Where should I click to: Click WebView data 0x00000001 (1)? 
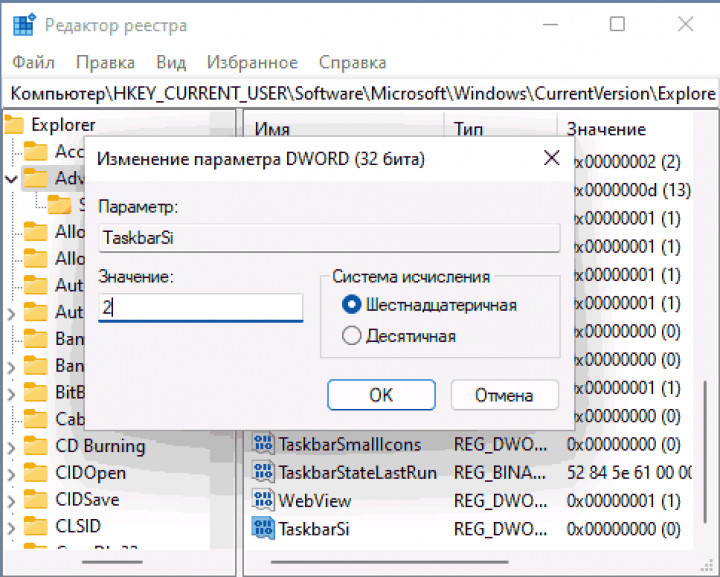point(624,501)
